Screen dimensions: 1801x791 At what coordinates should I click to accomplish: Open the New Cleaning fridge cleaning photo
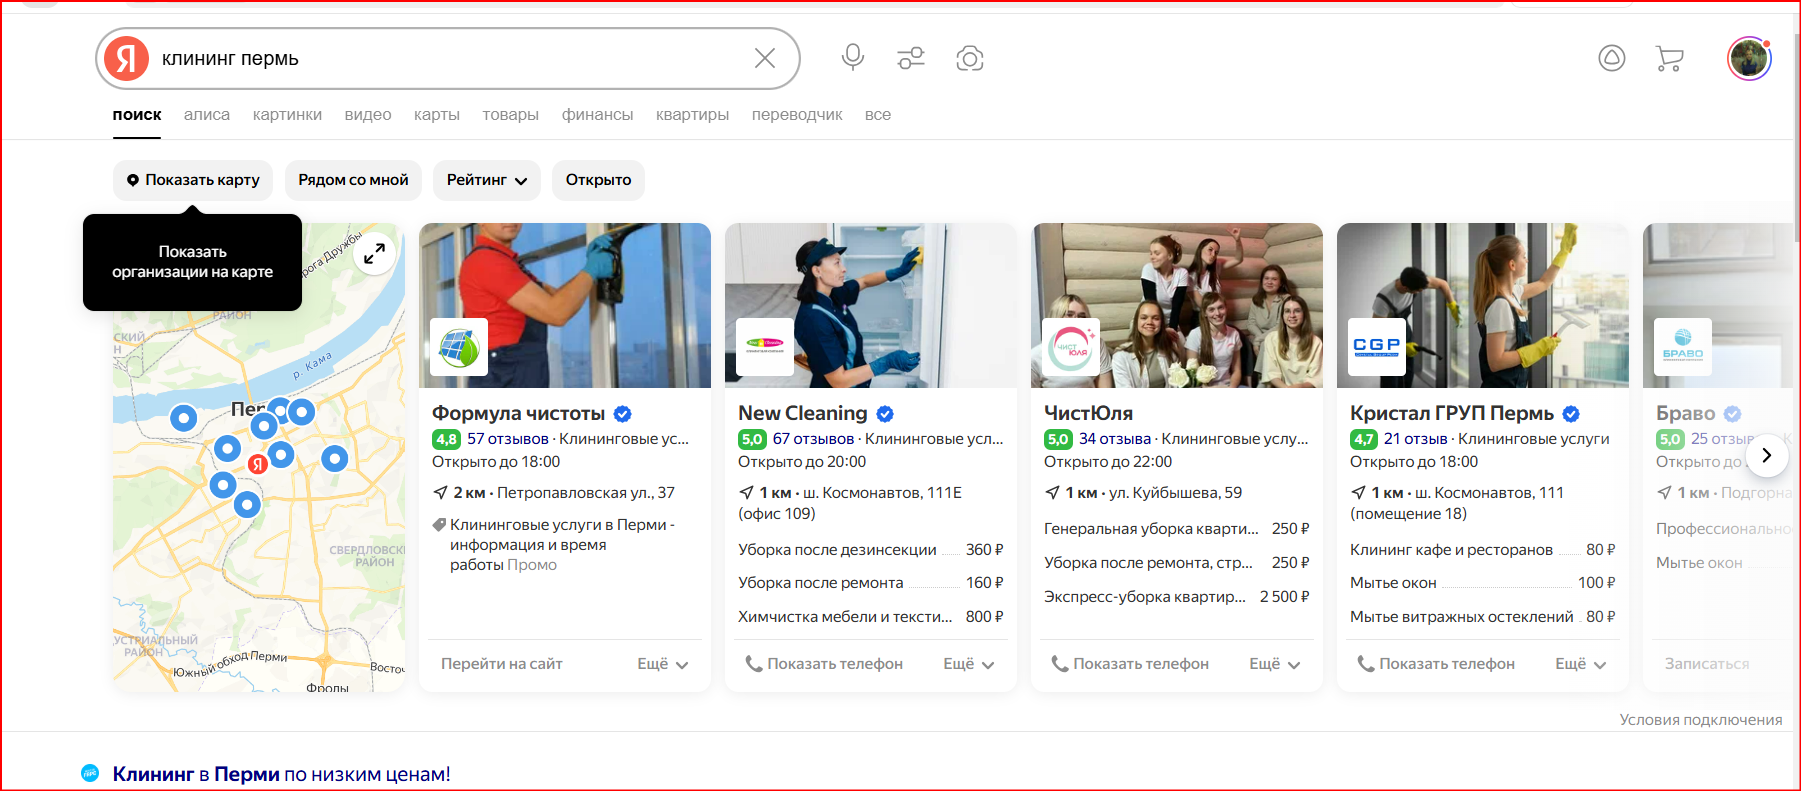point(871,305)
